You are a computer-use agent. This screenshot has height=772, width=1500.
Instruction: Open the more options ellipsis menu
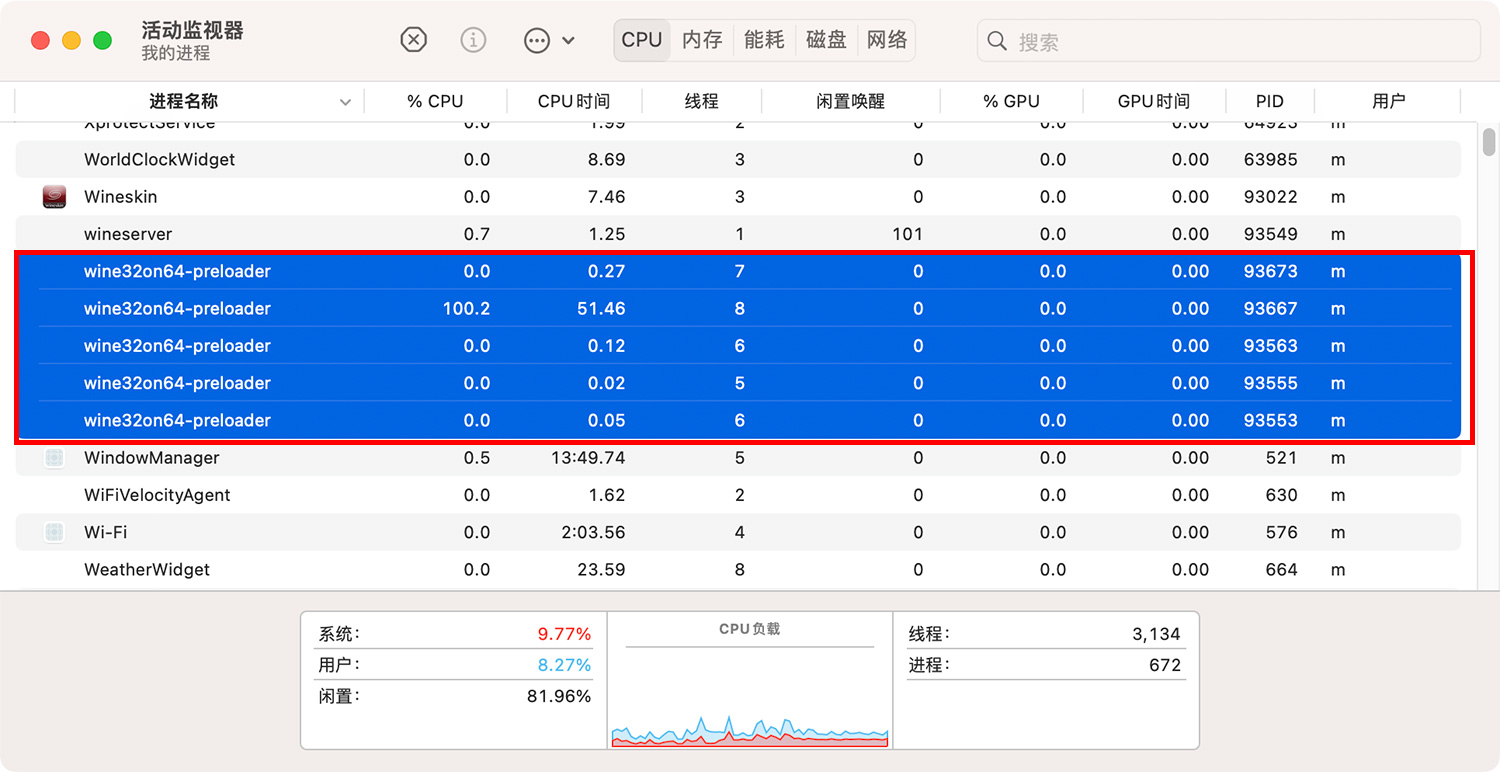[537, 41]
